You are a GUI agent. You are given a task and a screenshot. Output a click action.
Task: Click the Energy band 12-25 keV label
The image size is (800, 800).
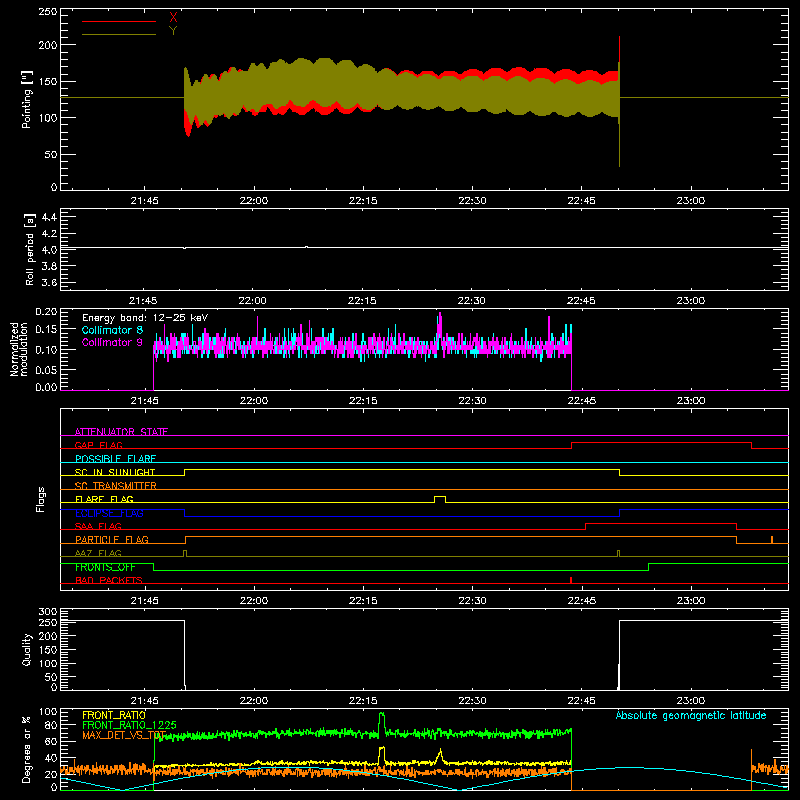(145, 318)
